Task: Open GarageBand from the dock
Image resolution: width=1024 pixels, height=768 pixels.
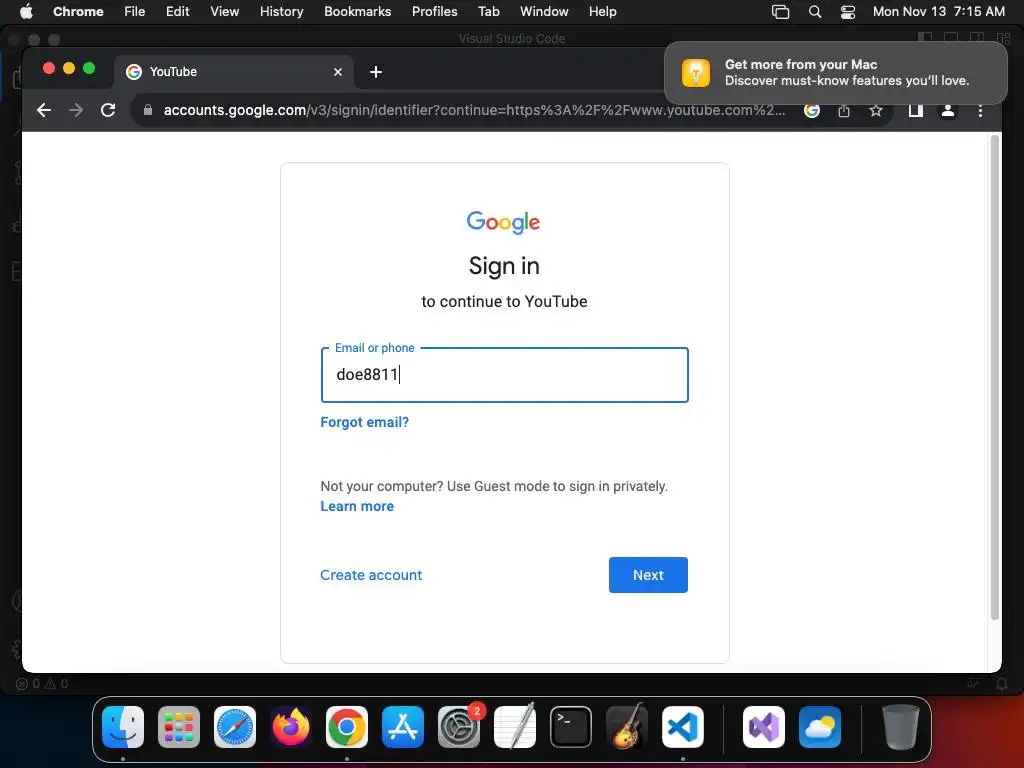Action: click(x=627, y=727)
